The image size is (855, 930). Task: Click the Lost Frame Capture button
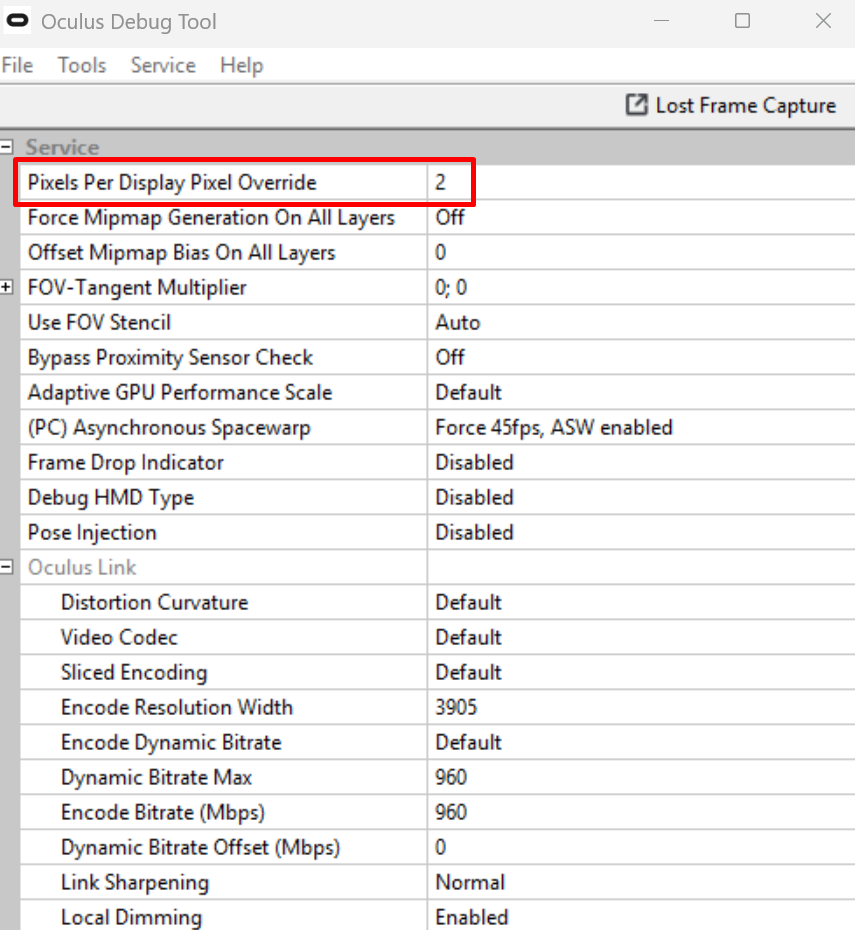[x=731, y=106]
